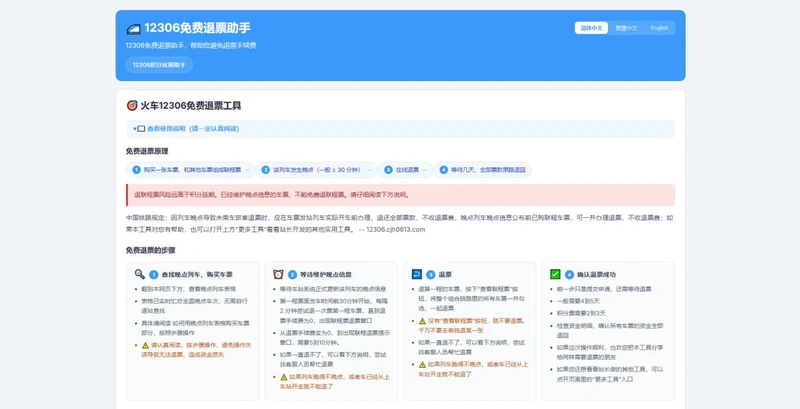The image size is (800, 409).
Task: Click the alarm clock icon on 等待维护晚点信息 card
Action: 278,274
